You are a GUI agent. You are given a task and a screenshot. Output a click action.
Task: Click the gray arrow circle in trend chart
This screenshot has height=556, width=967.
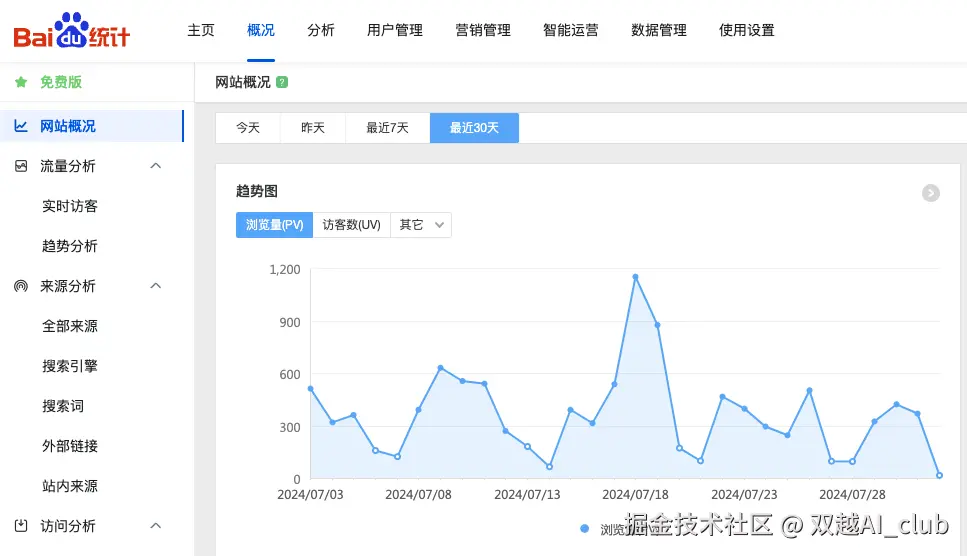[x=931, y=193]
